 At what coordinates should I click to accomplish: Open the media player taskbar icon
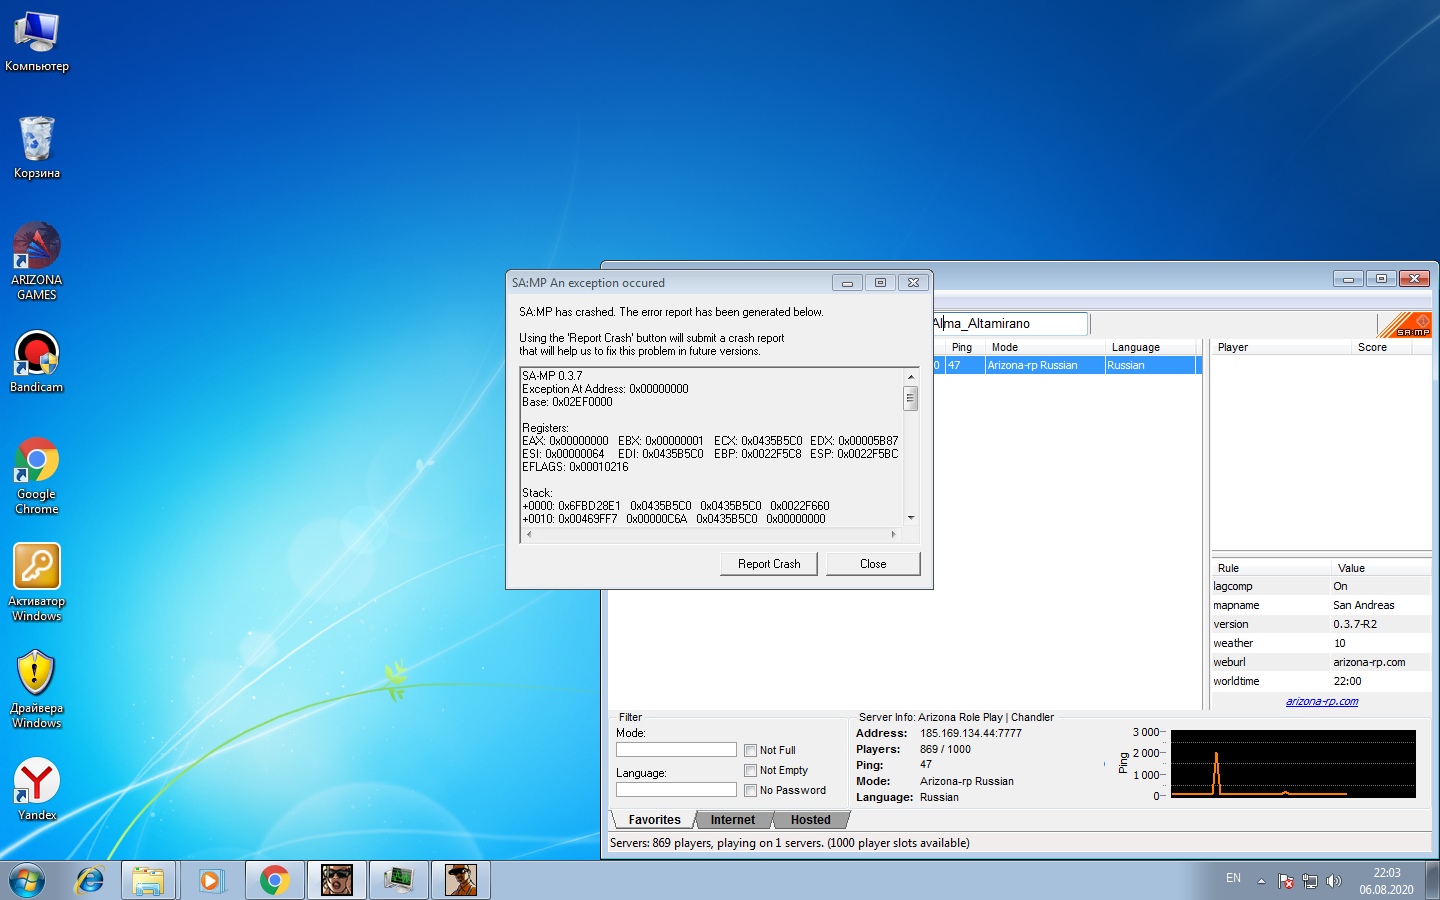coord(210,880)
